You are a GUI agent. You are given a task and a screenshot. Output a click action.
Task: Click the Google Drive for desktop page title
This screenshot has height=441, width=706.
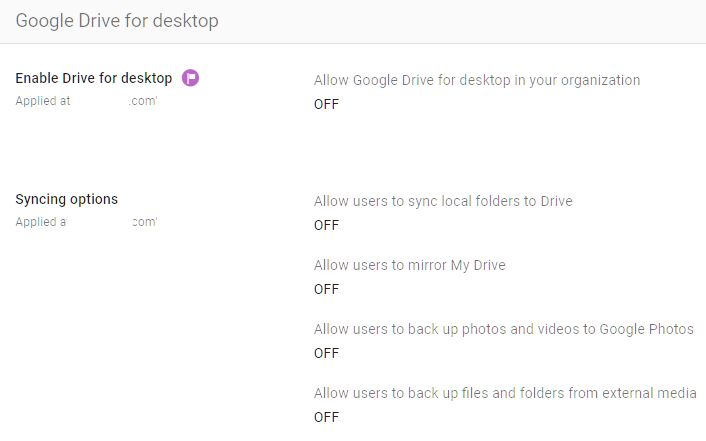[117, 21]
